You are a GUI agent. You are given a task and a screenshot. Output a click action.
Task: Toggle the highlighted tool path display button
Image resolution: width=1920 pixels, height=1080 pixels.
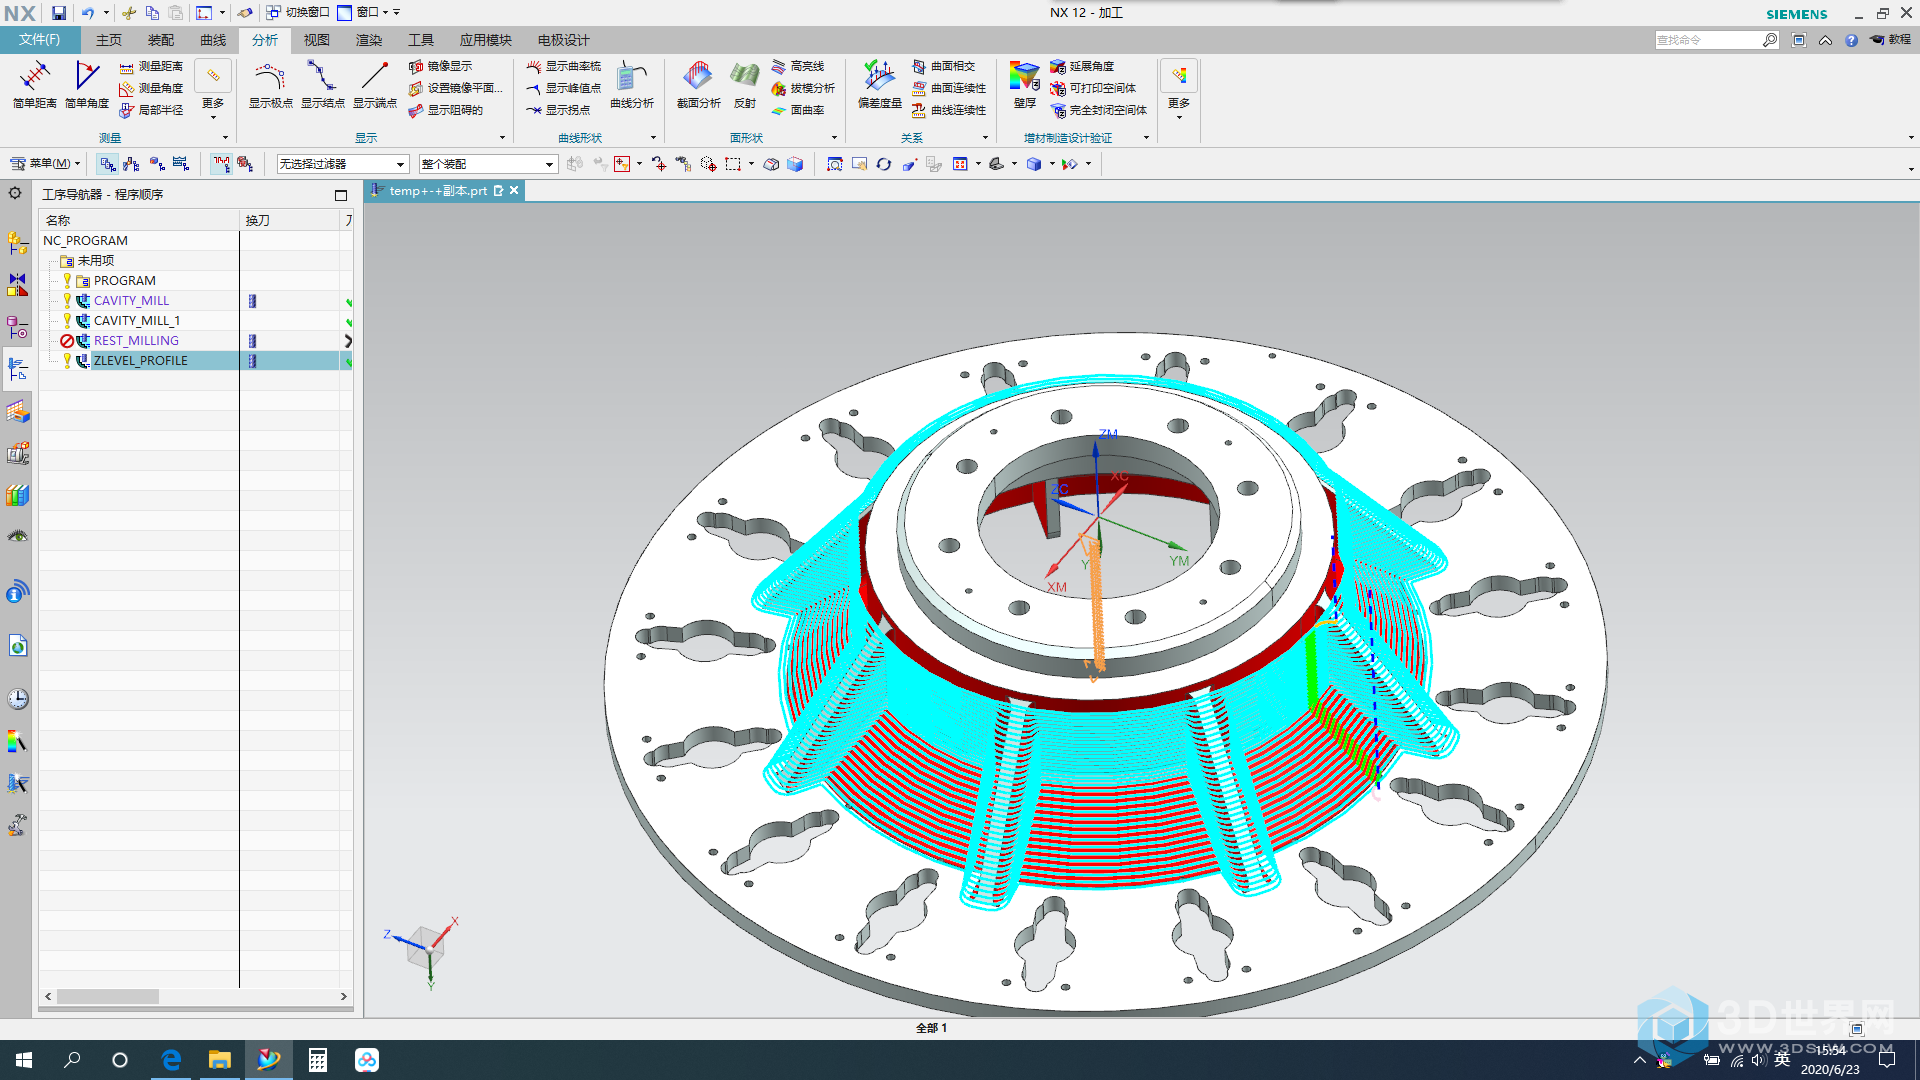[x=220, y=164]
